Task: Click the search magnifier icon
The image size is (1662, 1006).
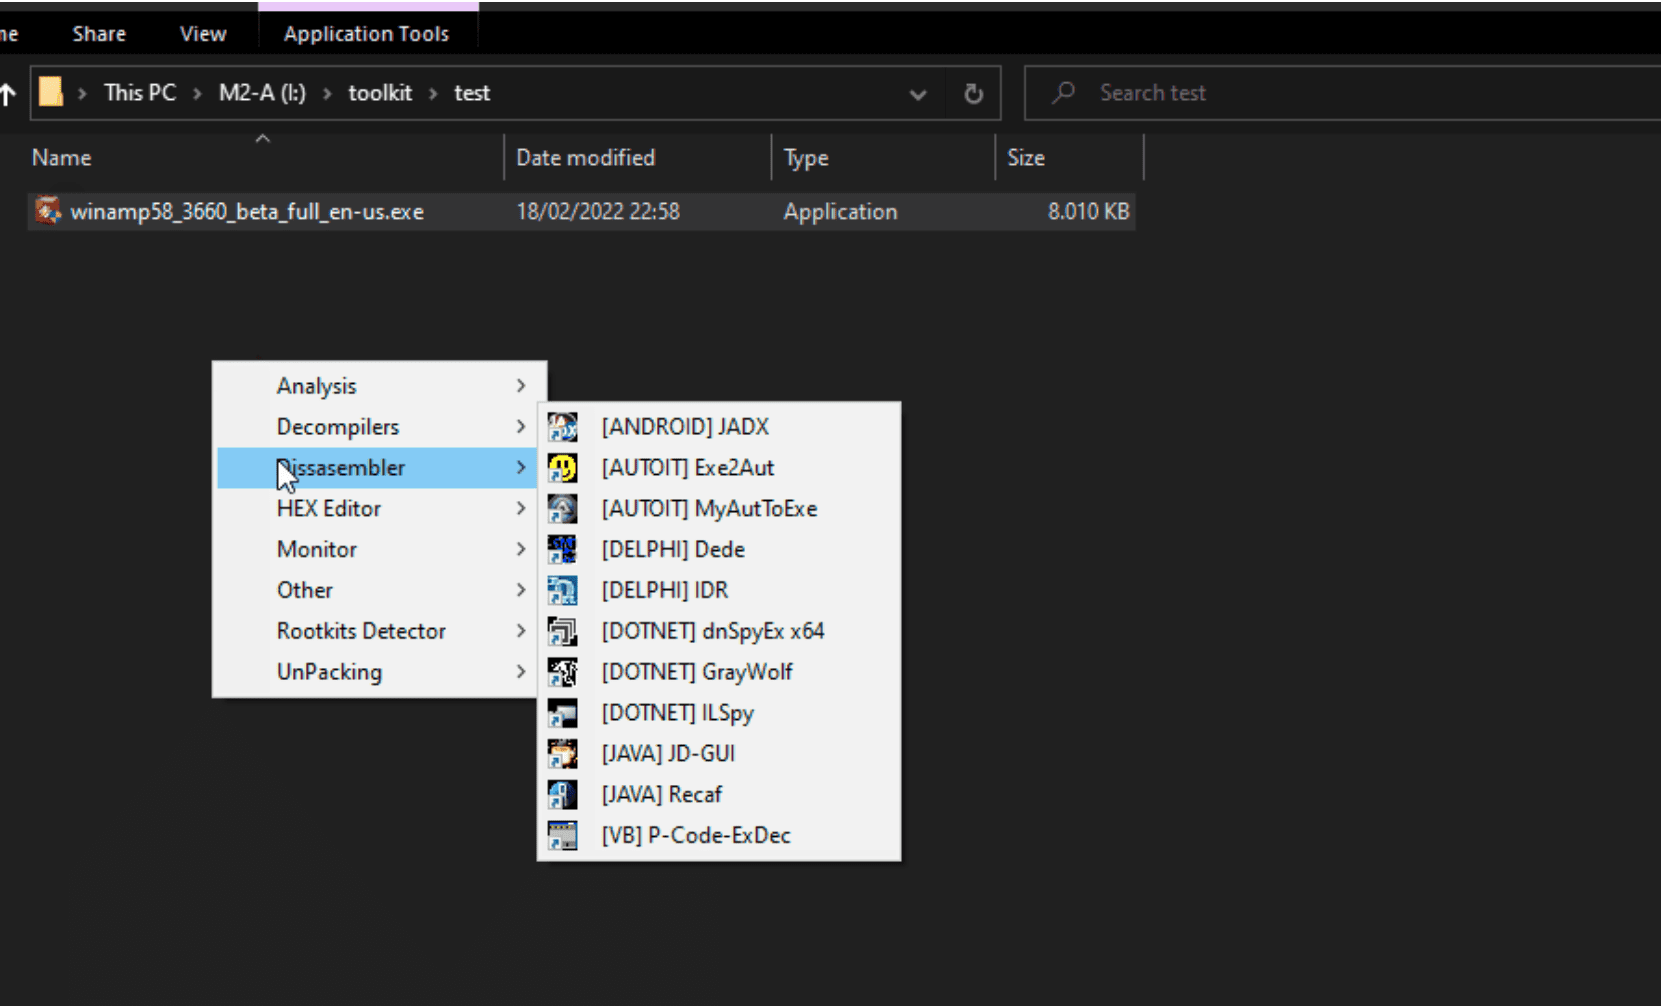Action: tap(1064, 93)
